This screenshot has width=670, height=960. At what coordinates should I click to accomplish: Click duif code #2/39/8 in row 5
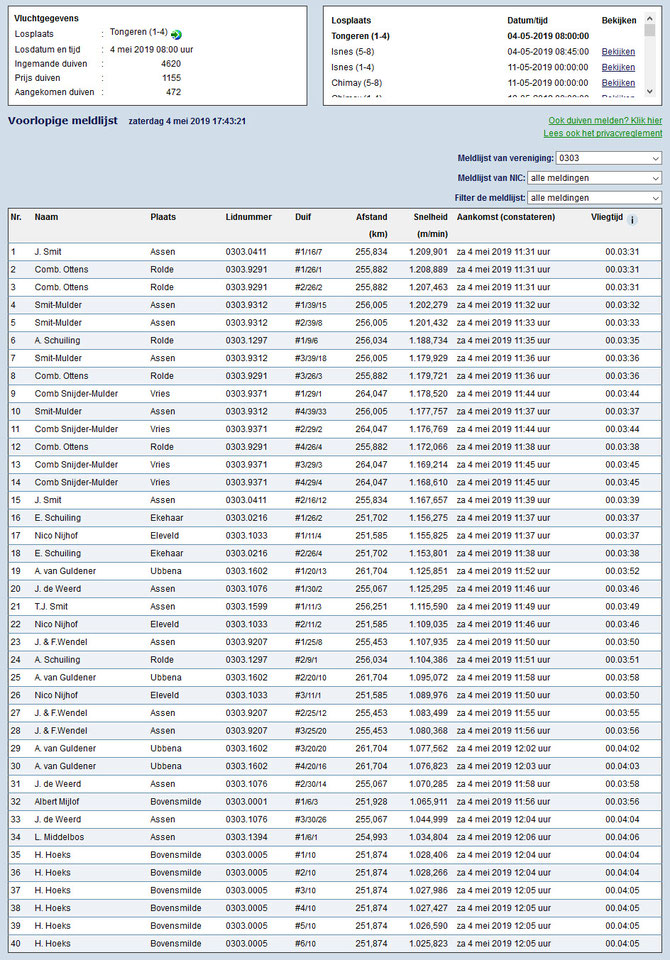tap(311, 323)
